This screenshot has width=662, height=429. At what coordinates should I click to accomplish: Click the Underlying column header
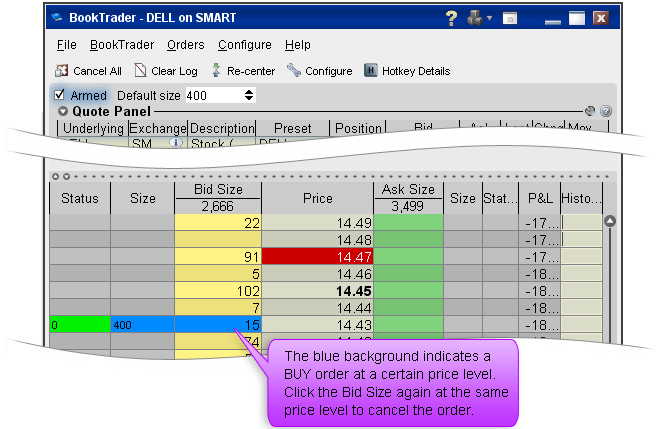point(93,128)
